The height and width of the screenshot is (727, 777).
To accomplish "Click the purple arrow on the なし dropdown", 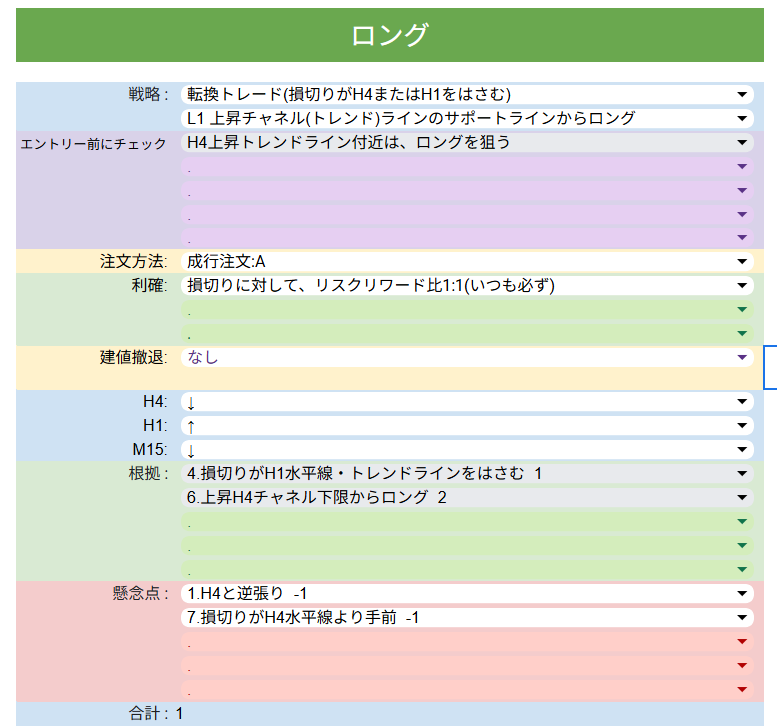I will (742, 357).
